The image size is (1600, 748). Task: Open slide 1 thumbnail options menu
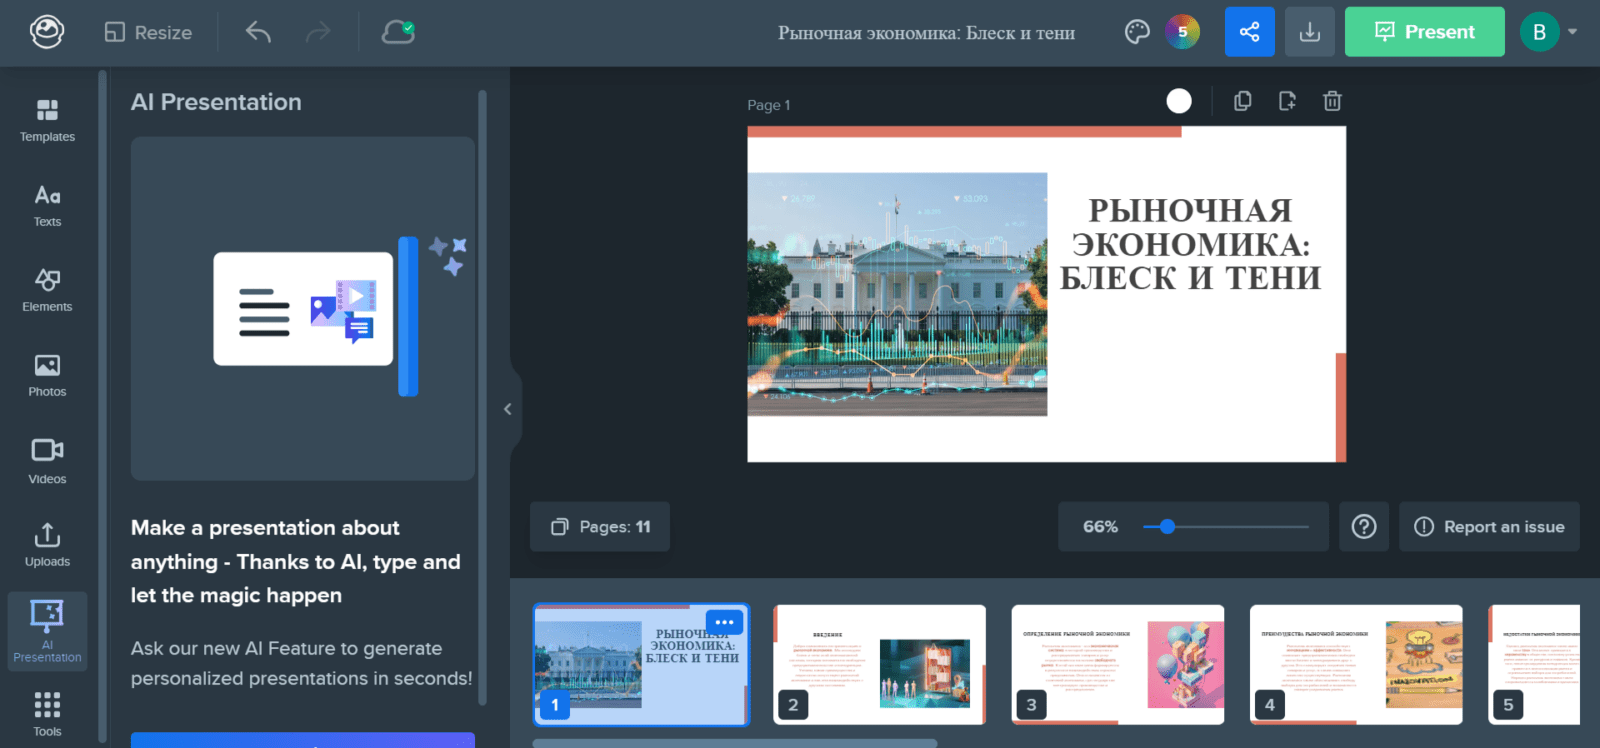724,622
